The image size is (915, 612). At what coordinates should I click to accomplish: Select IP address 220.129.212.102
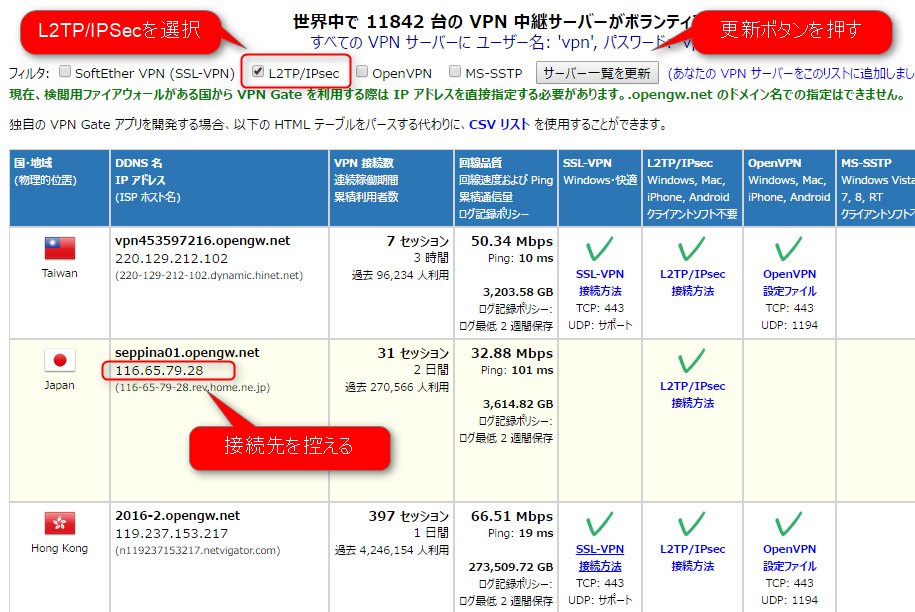pos(172,258)
